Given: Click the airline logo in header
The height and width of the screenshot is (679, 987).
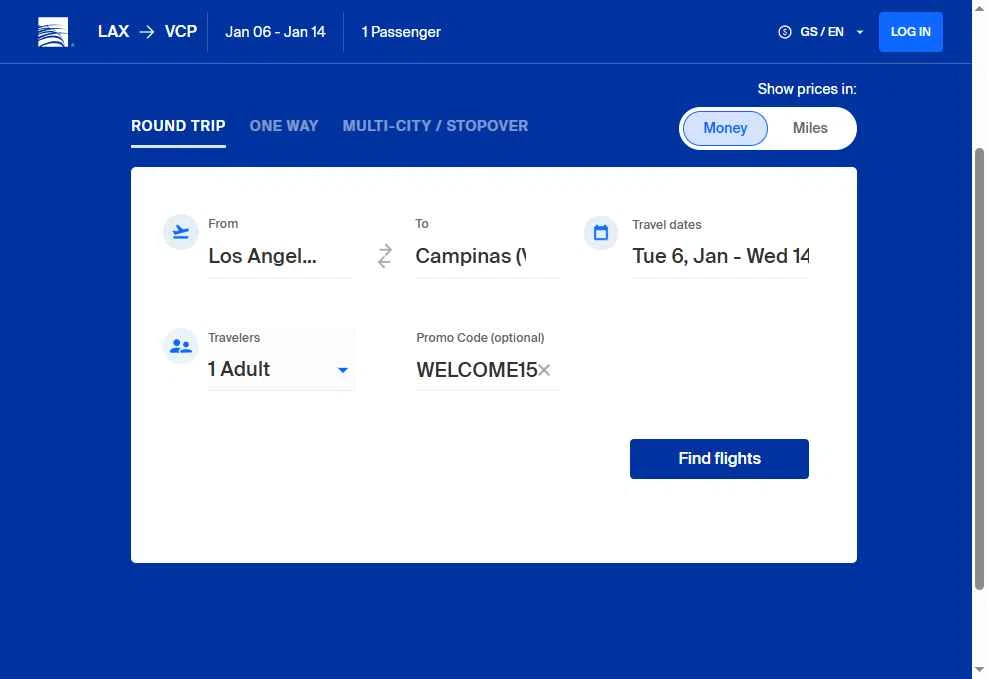Looking at the screenshot, I should (x=54, y=31).
